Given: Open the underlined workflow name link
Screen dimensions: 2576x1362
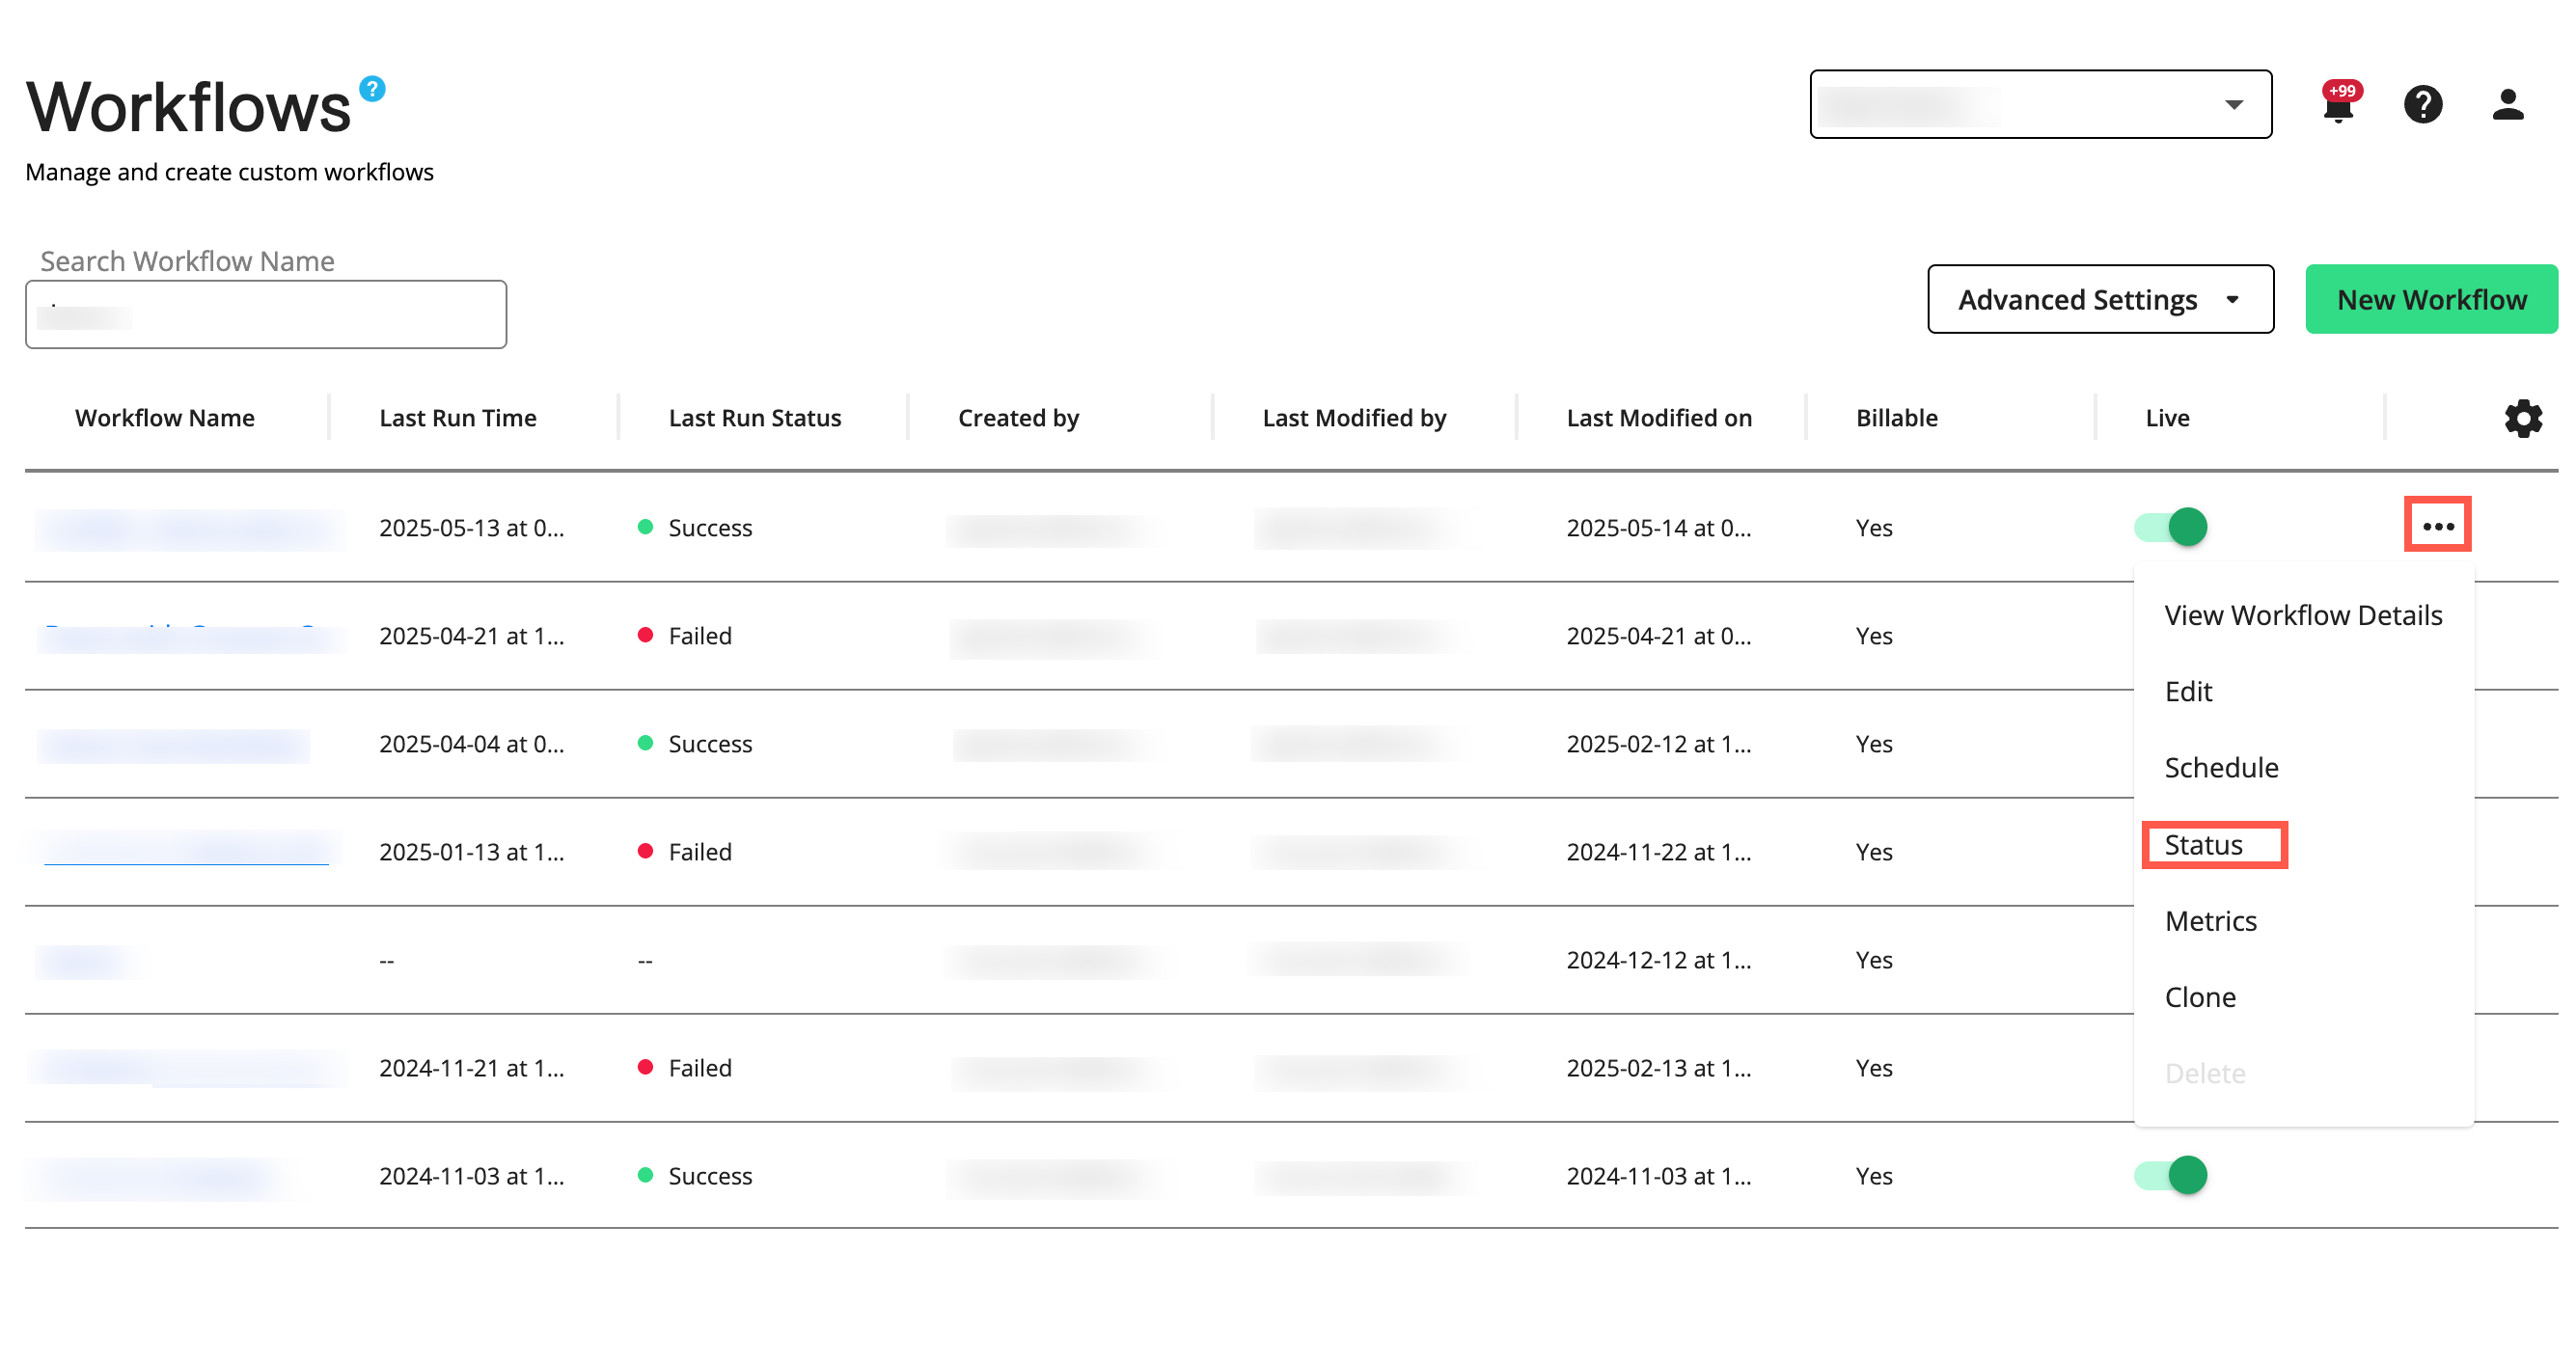Looking at the screenshot, I should coord(186,849).
